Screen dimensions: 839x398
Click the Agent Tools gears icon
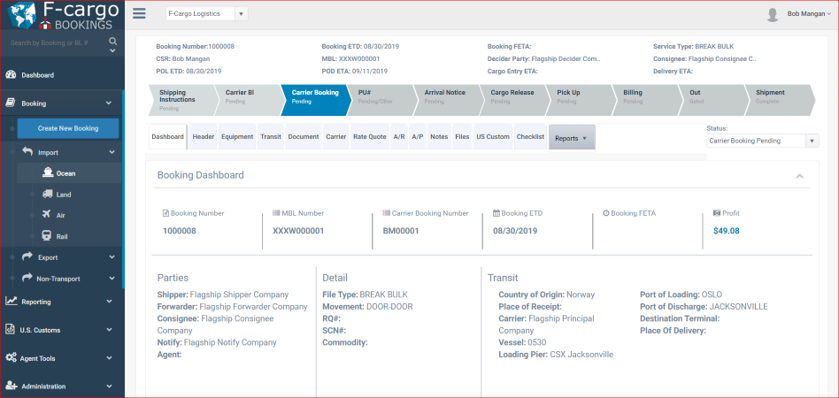pyautogui.click(x=11, y=358)
